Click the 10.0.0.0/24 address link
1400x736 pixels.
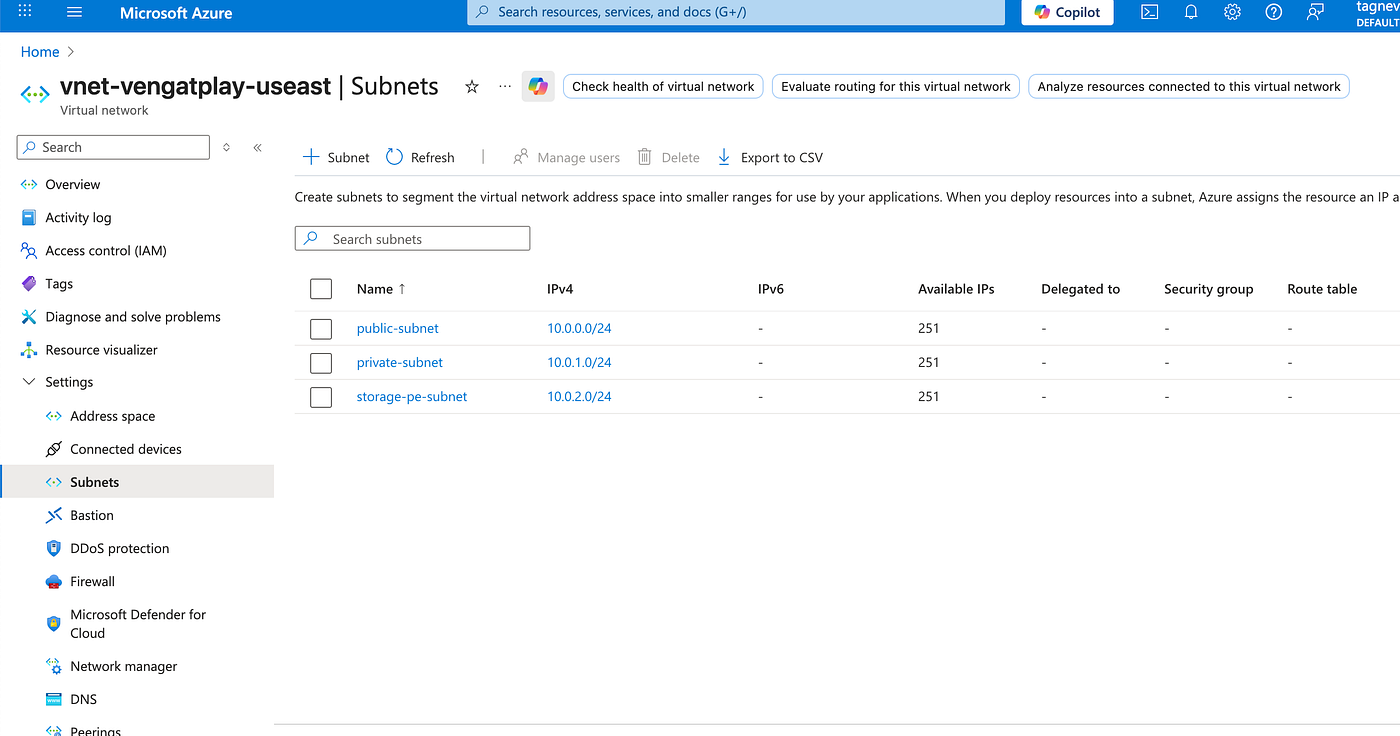coord(579,329)
